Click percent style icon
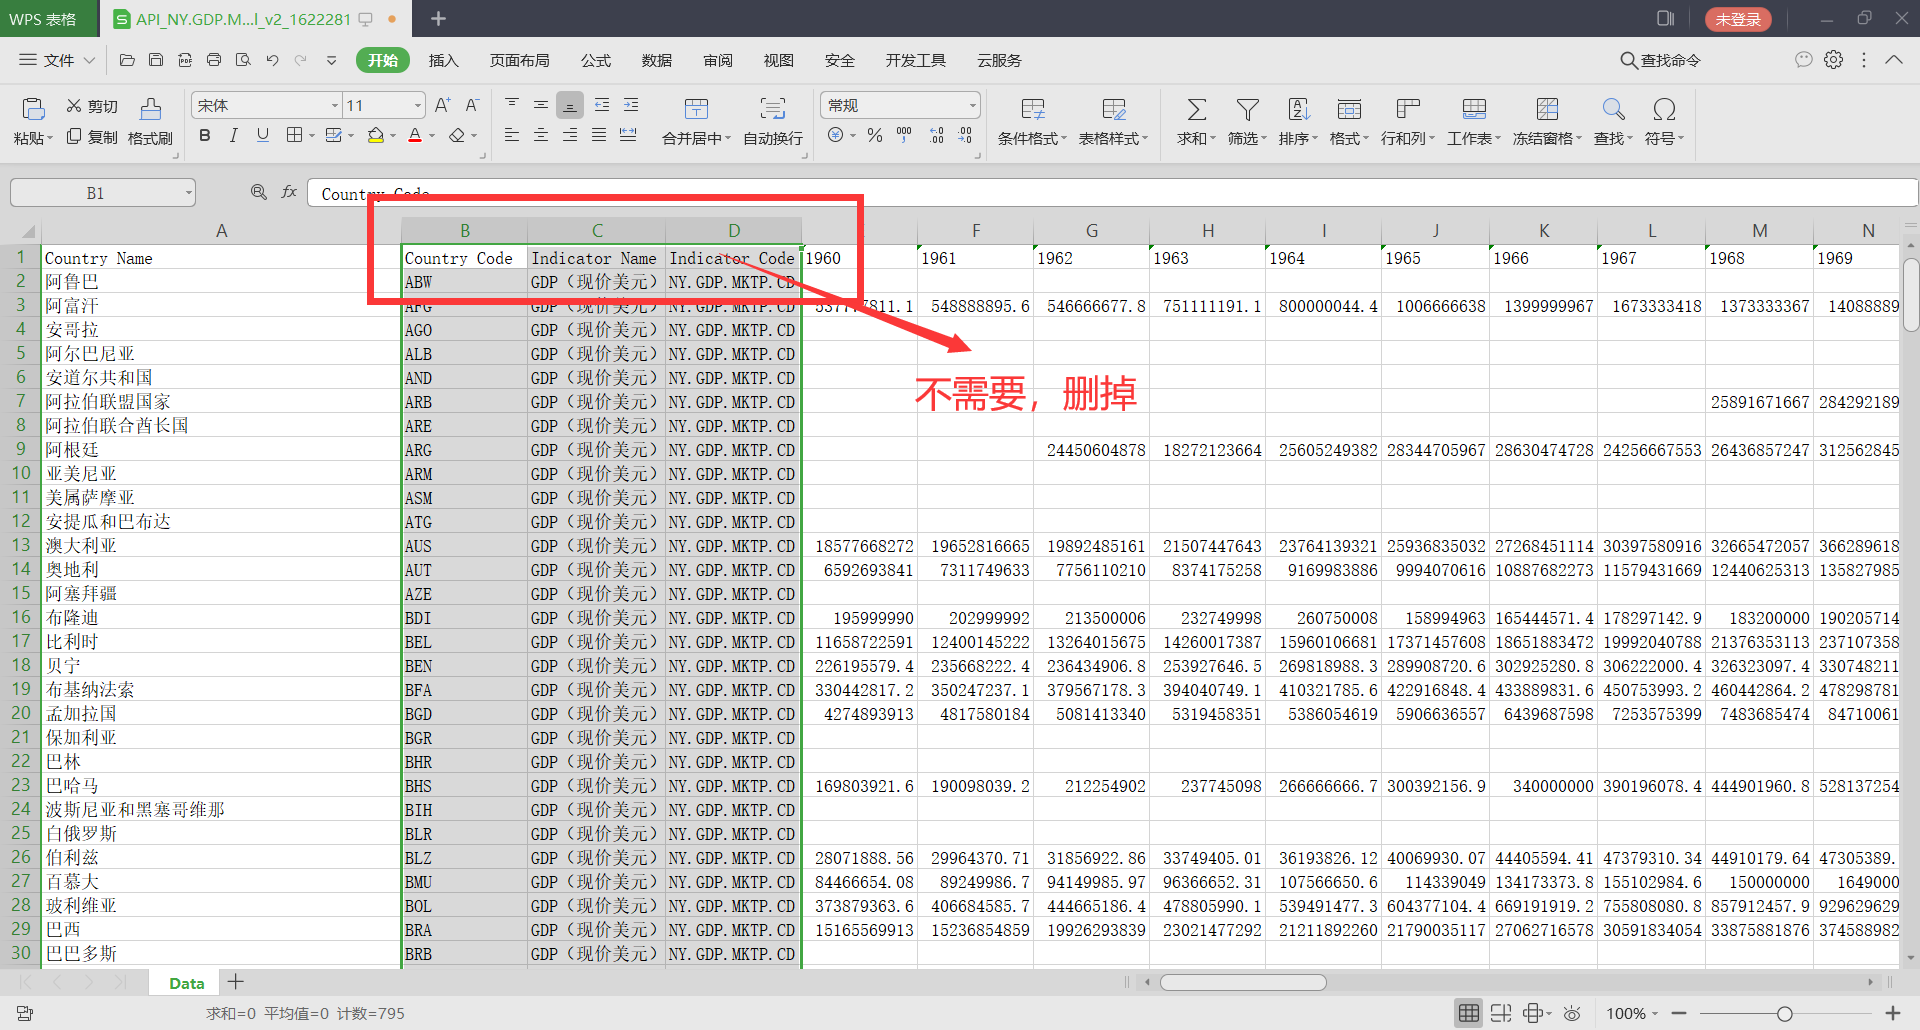This screenshot has height=1030, width=1920. (875, 135)
